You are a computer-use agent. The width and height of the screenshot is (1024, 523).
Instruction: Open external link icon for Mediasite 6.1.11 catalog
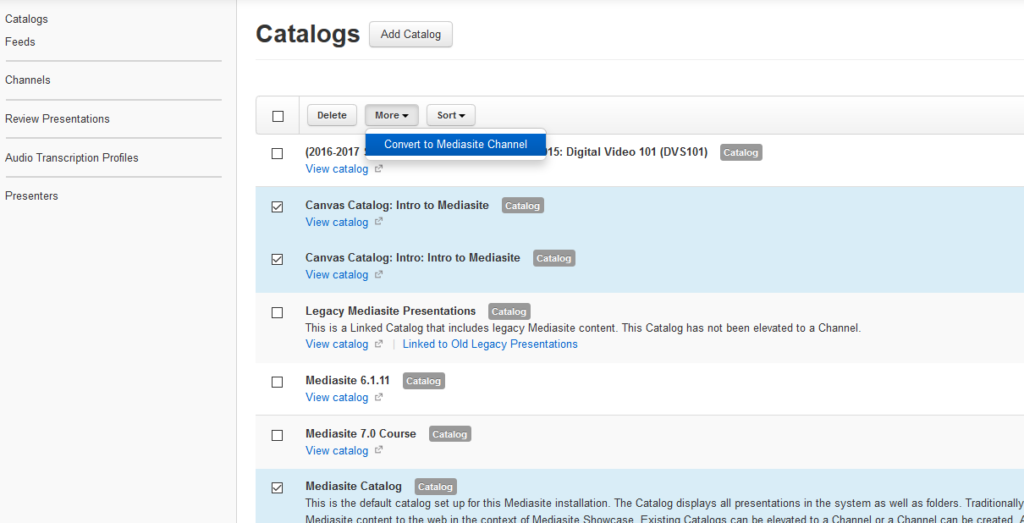(x=378, y=398)
